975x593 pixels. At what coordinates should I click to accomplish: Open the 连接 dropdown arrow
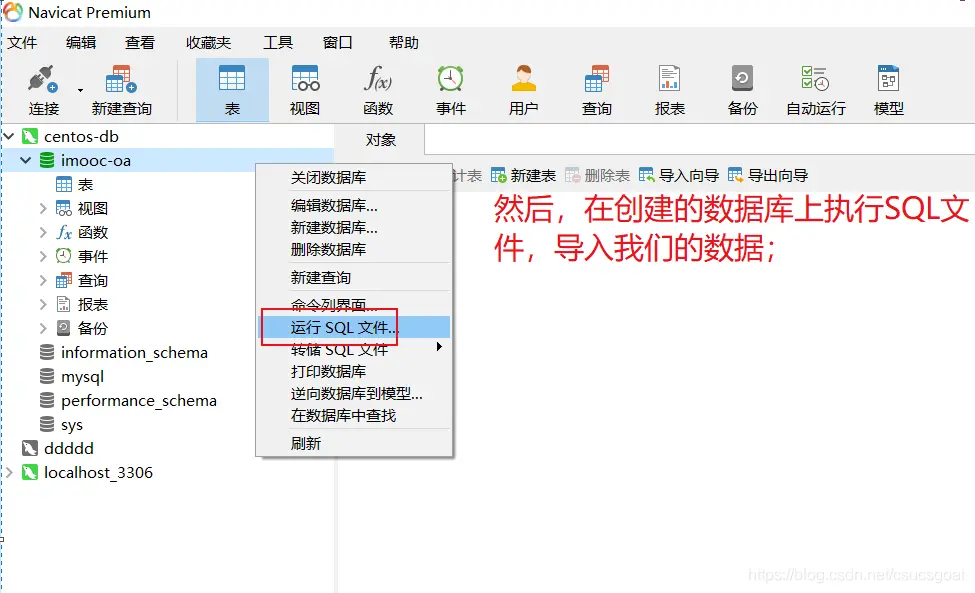pos(80,91)
